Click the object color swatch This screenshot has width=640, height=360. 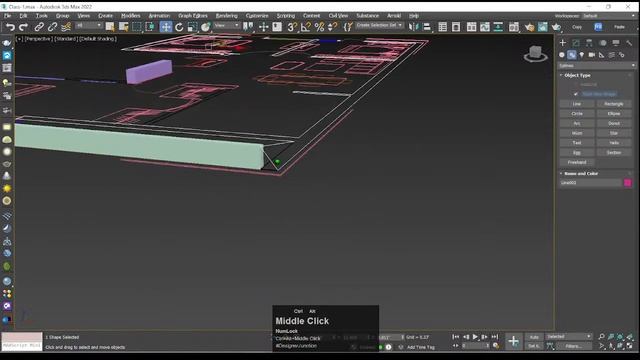pyautogui.click(x=628, y=183)
